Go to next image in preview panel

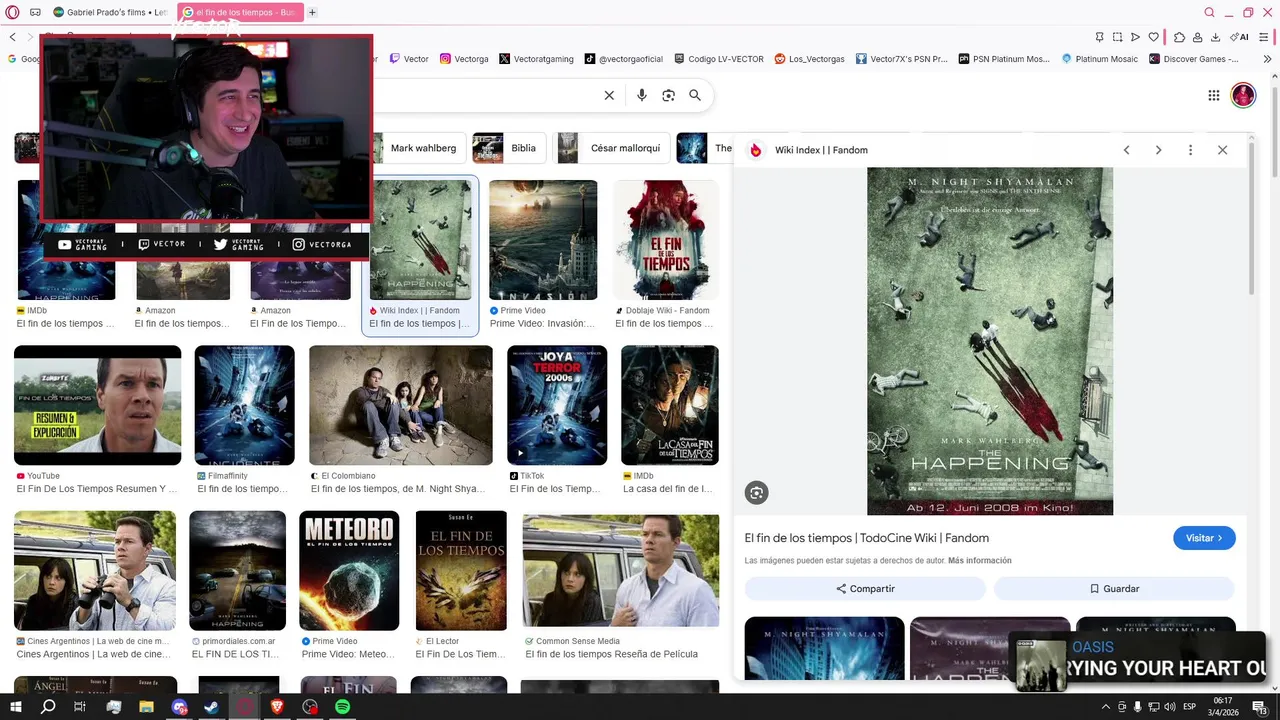[x=1158, y=150]
